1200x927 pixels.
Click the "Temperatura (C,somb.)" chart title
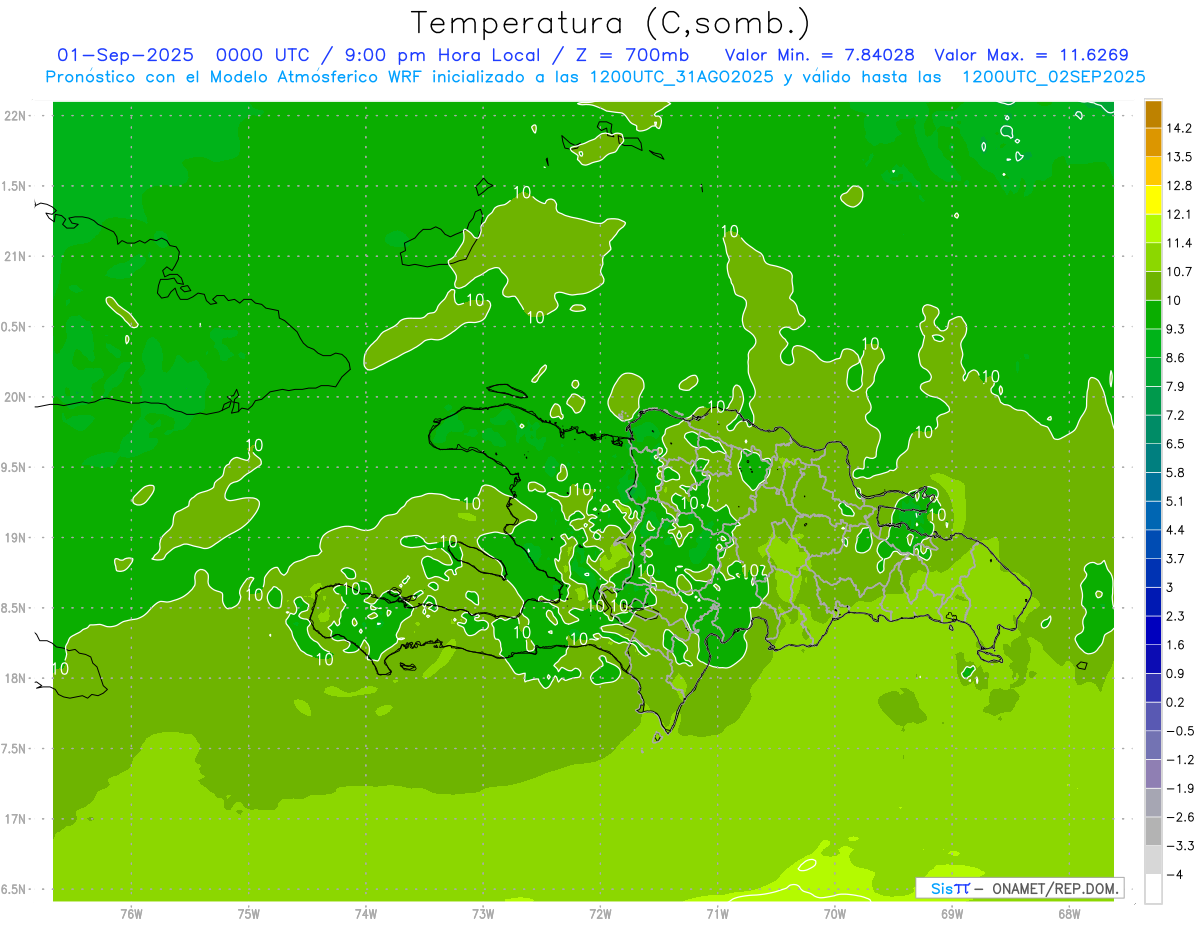[x=611, y=23]
